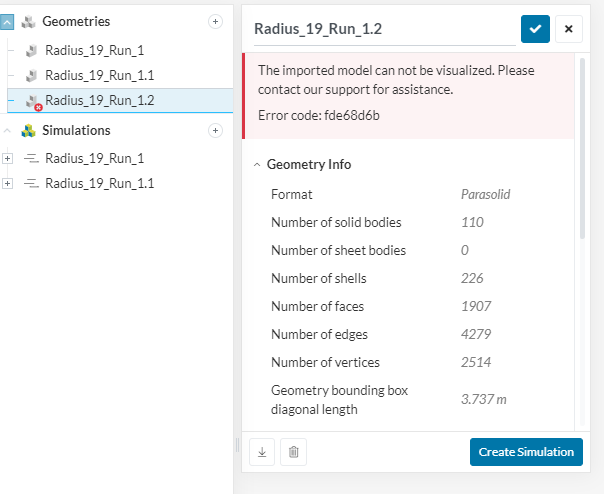
Task: Add a new geometry with plus icon
Action: (x=215, y=22)
